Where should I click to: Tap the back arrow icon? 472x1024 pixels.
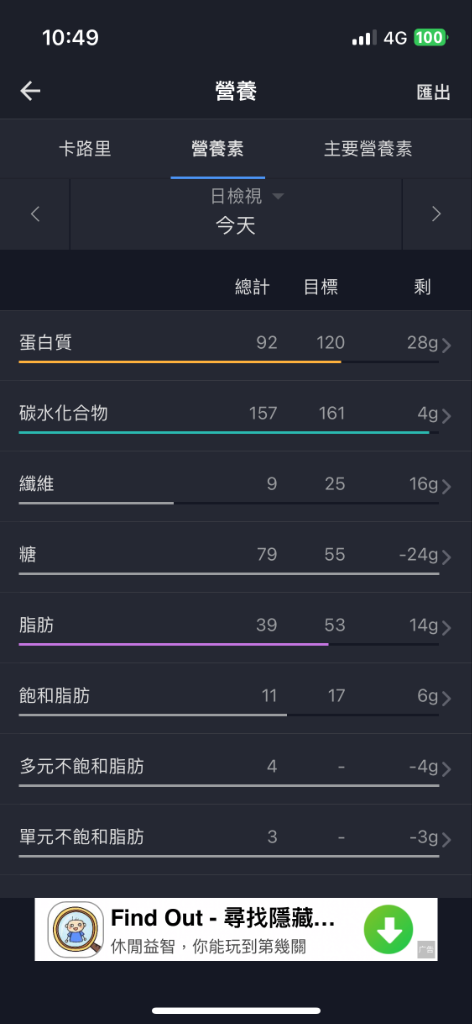[x=31, y=91]
